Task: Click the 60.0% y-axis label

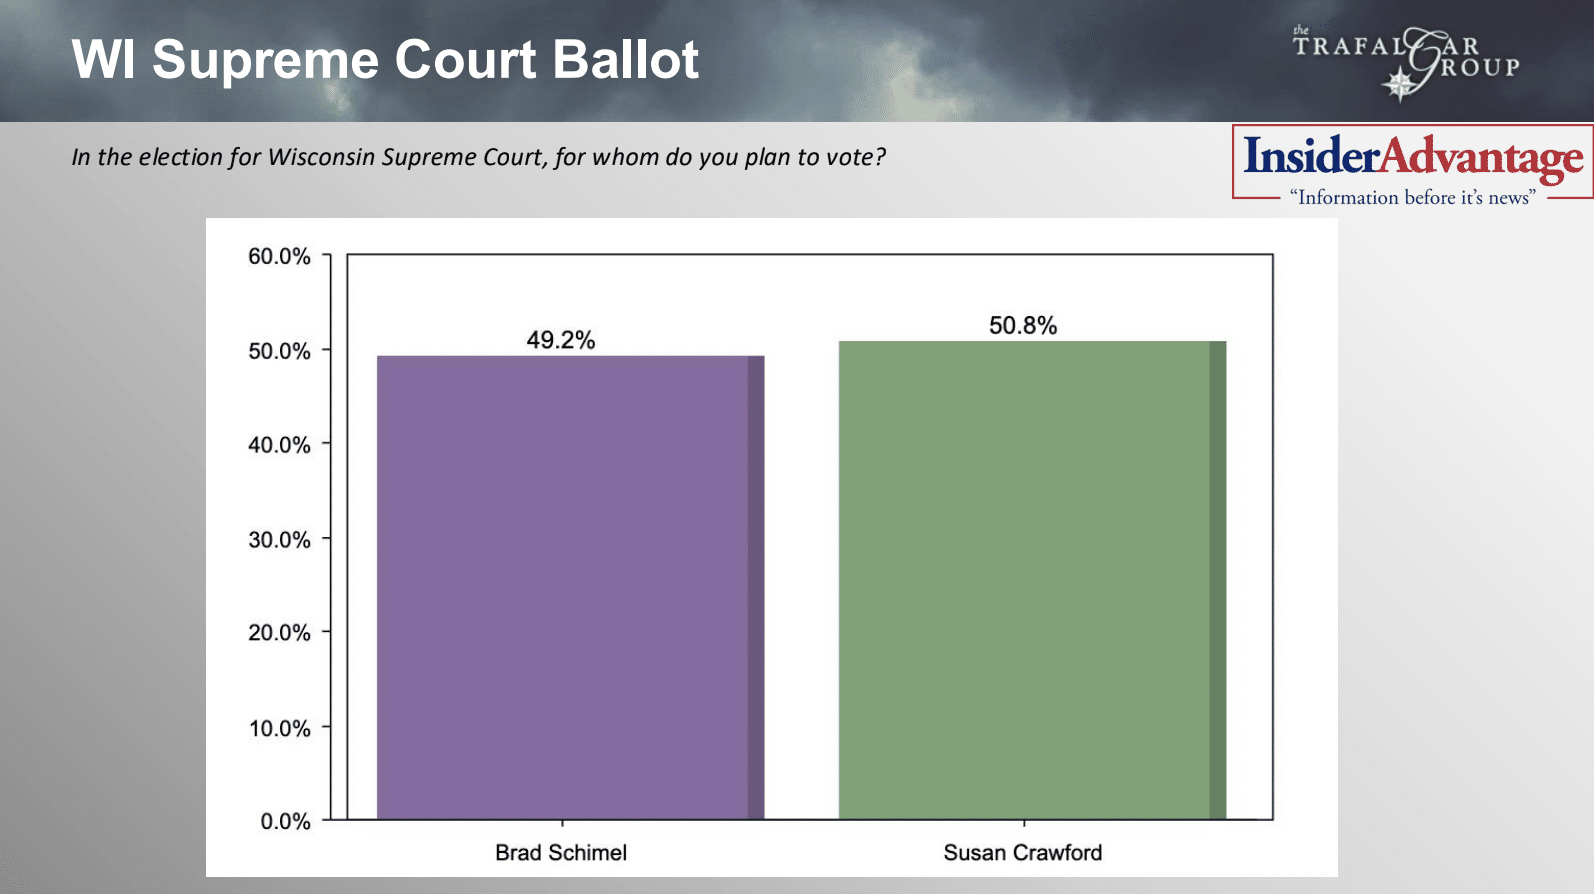Action: 279,256
